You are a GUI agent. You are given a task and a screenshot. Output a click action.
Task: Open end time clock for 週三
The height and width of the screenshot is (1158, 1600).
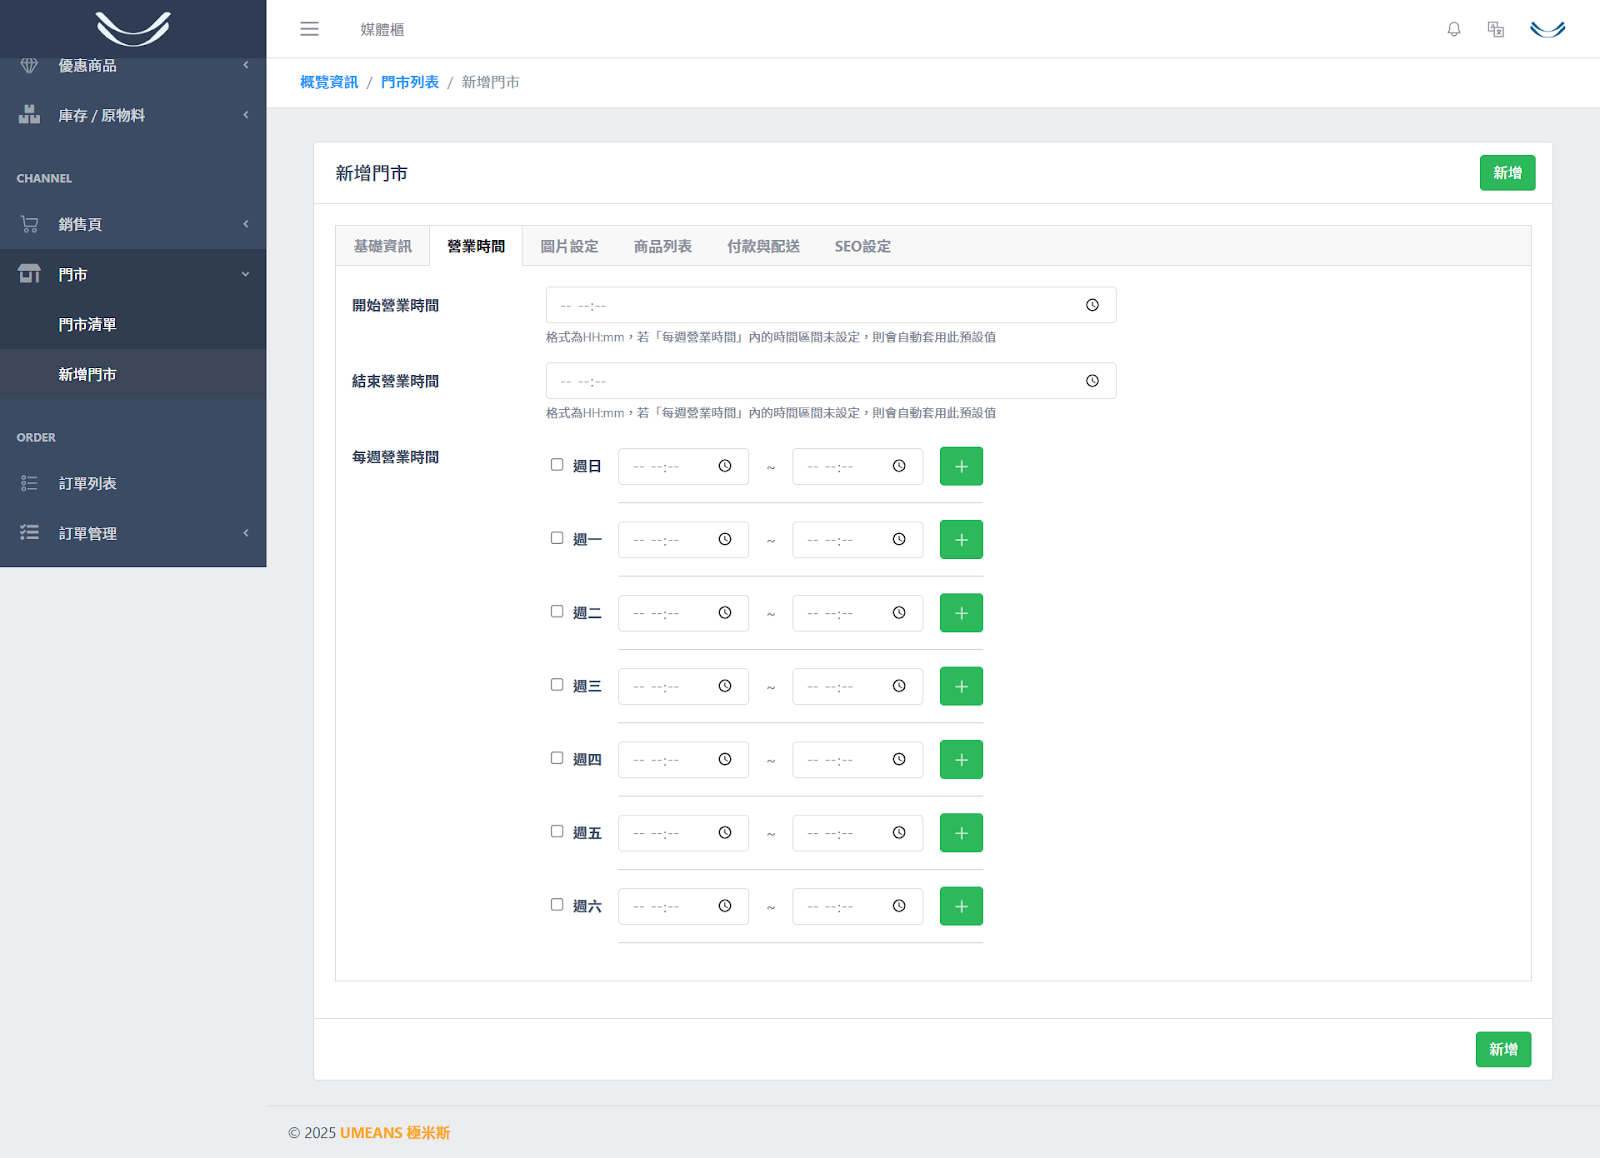(899, 686)
